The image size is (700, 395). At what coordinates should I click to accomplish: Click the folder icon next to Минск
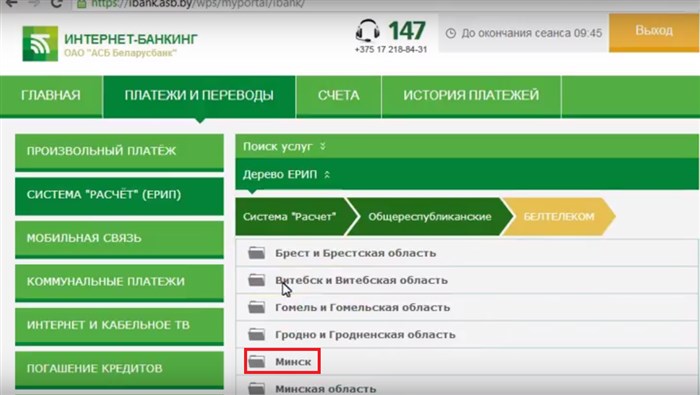point(257,361)
